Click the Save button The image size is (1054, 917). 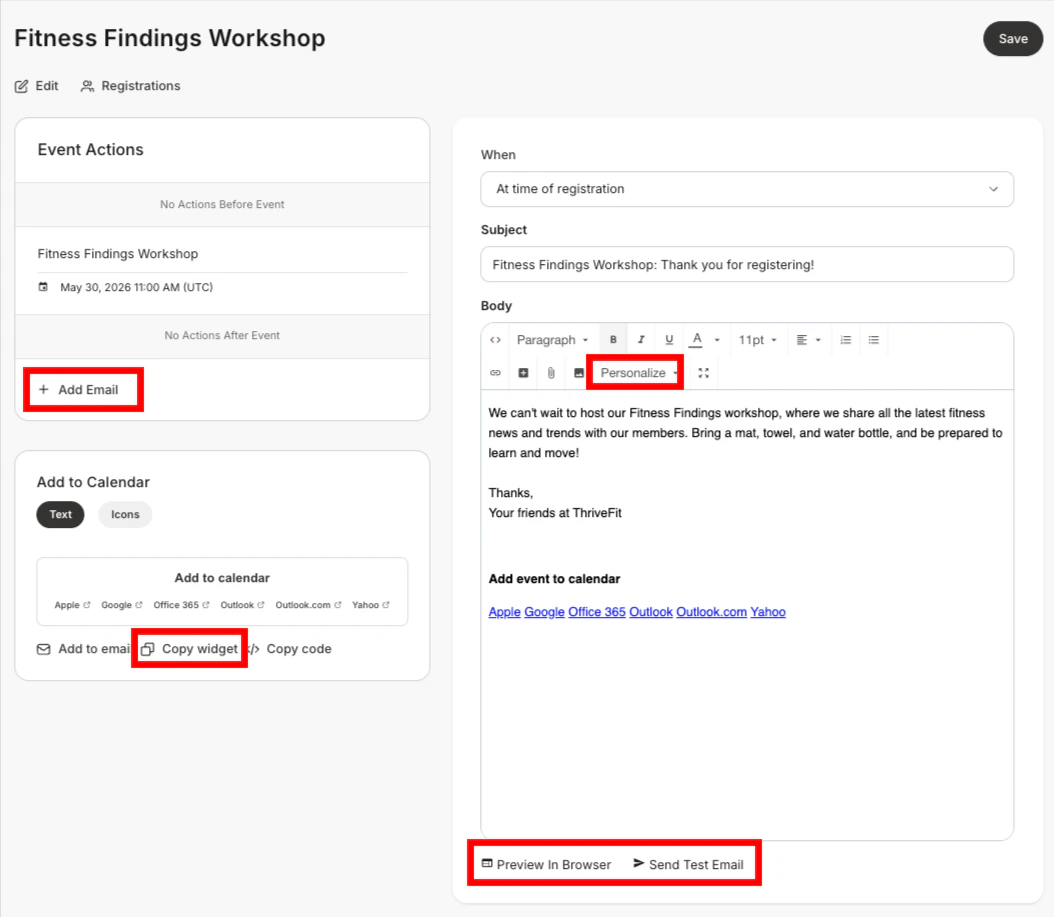(x=1012, y=39)
